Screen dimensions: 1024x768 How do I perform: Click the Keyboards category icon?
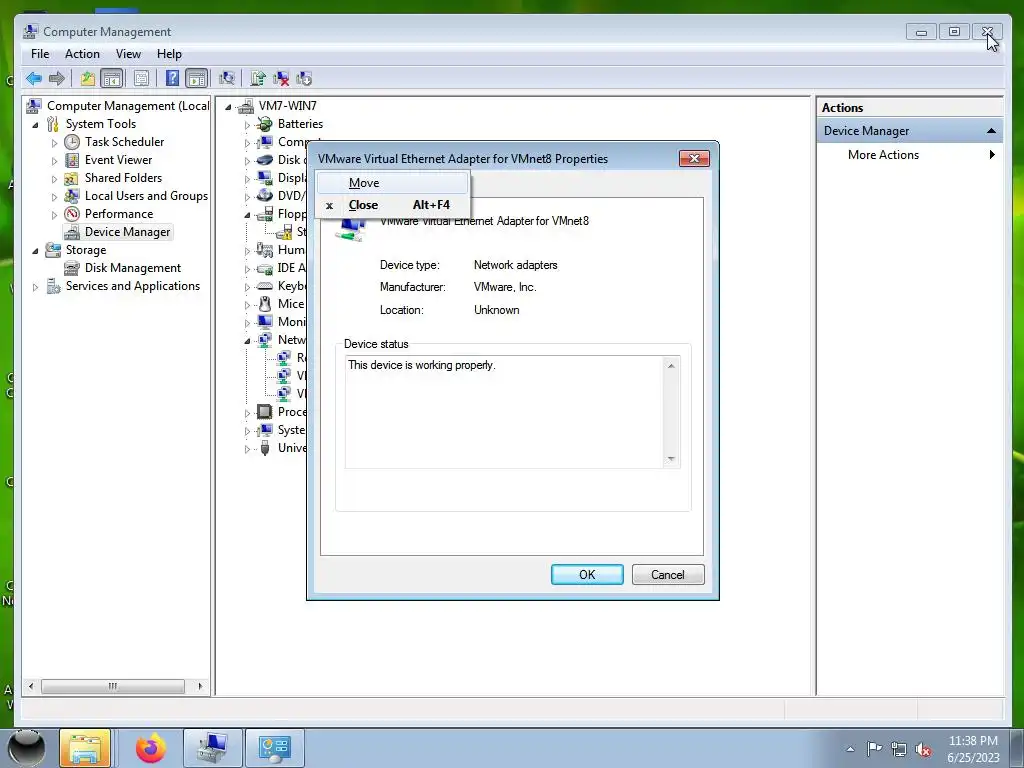point(264,286)
